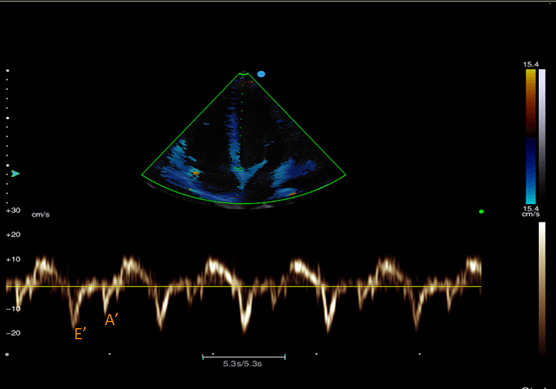Select the A' wave annotation label

(111, 320)
